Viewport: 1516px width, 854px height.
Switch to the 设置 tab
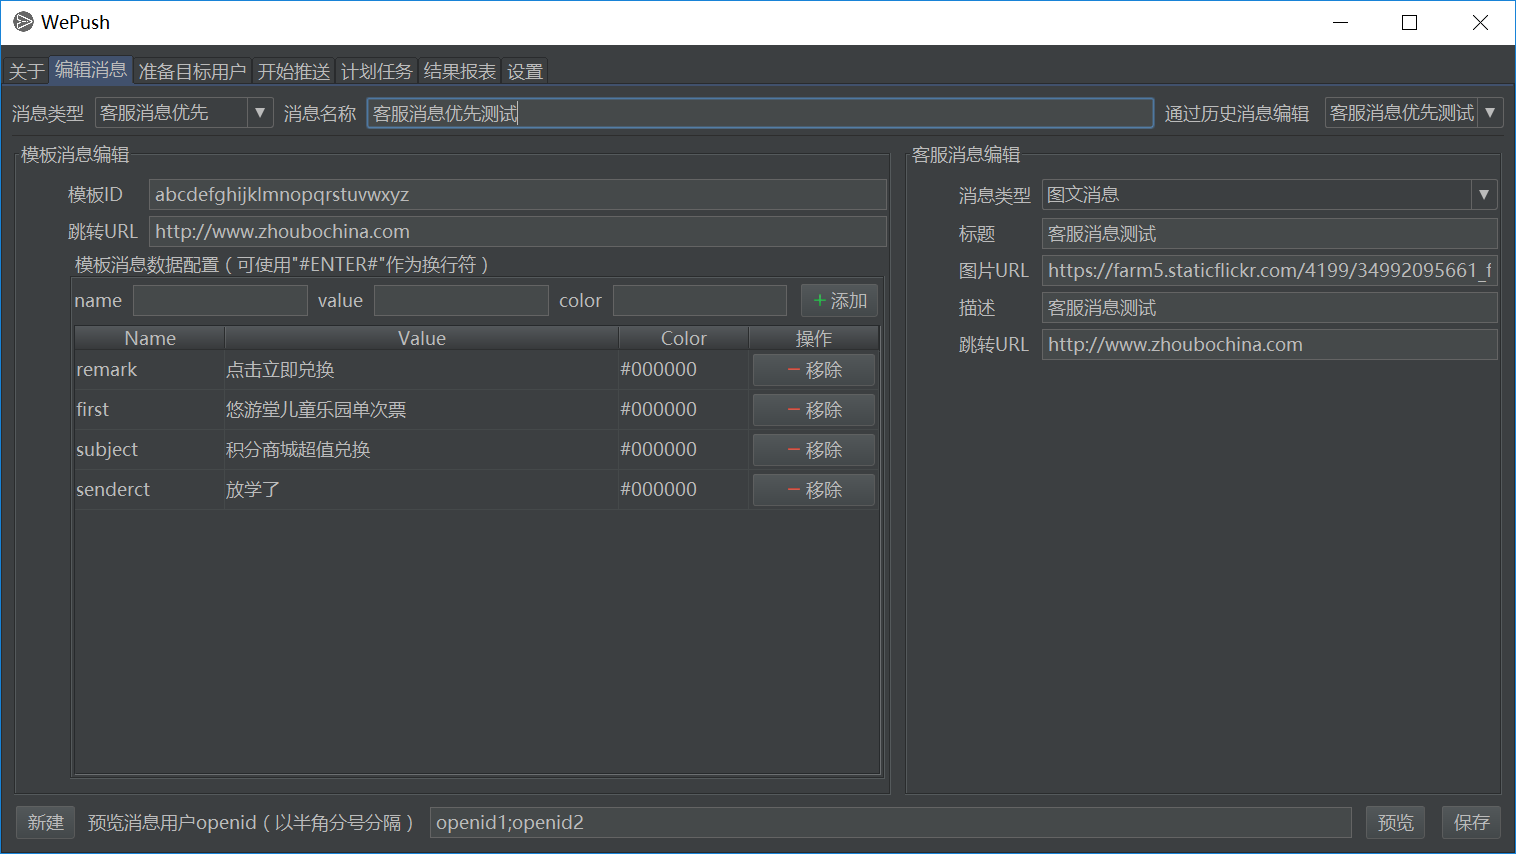coord(525,70)
